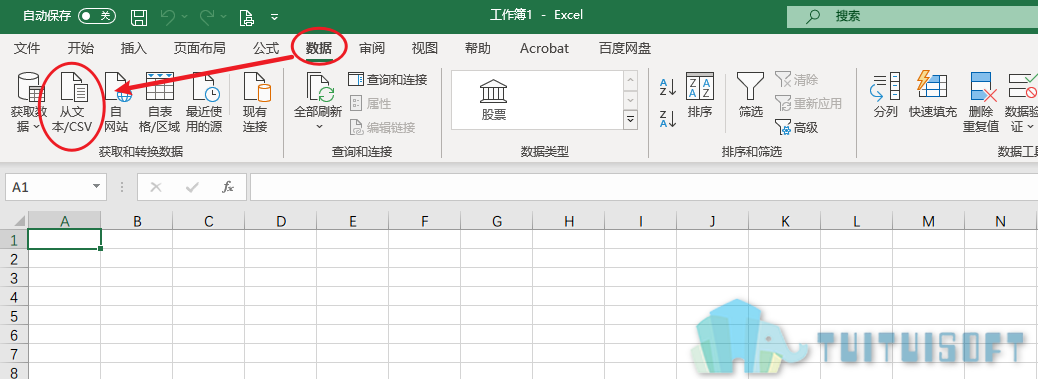This screenshot has height=379, width=1038.
Task: Switch to the 审阅 tab
Action: [x=372, y=48]
